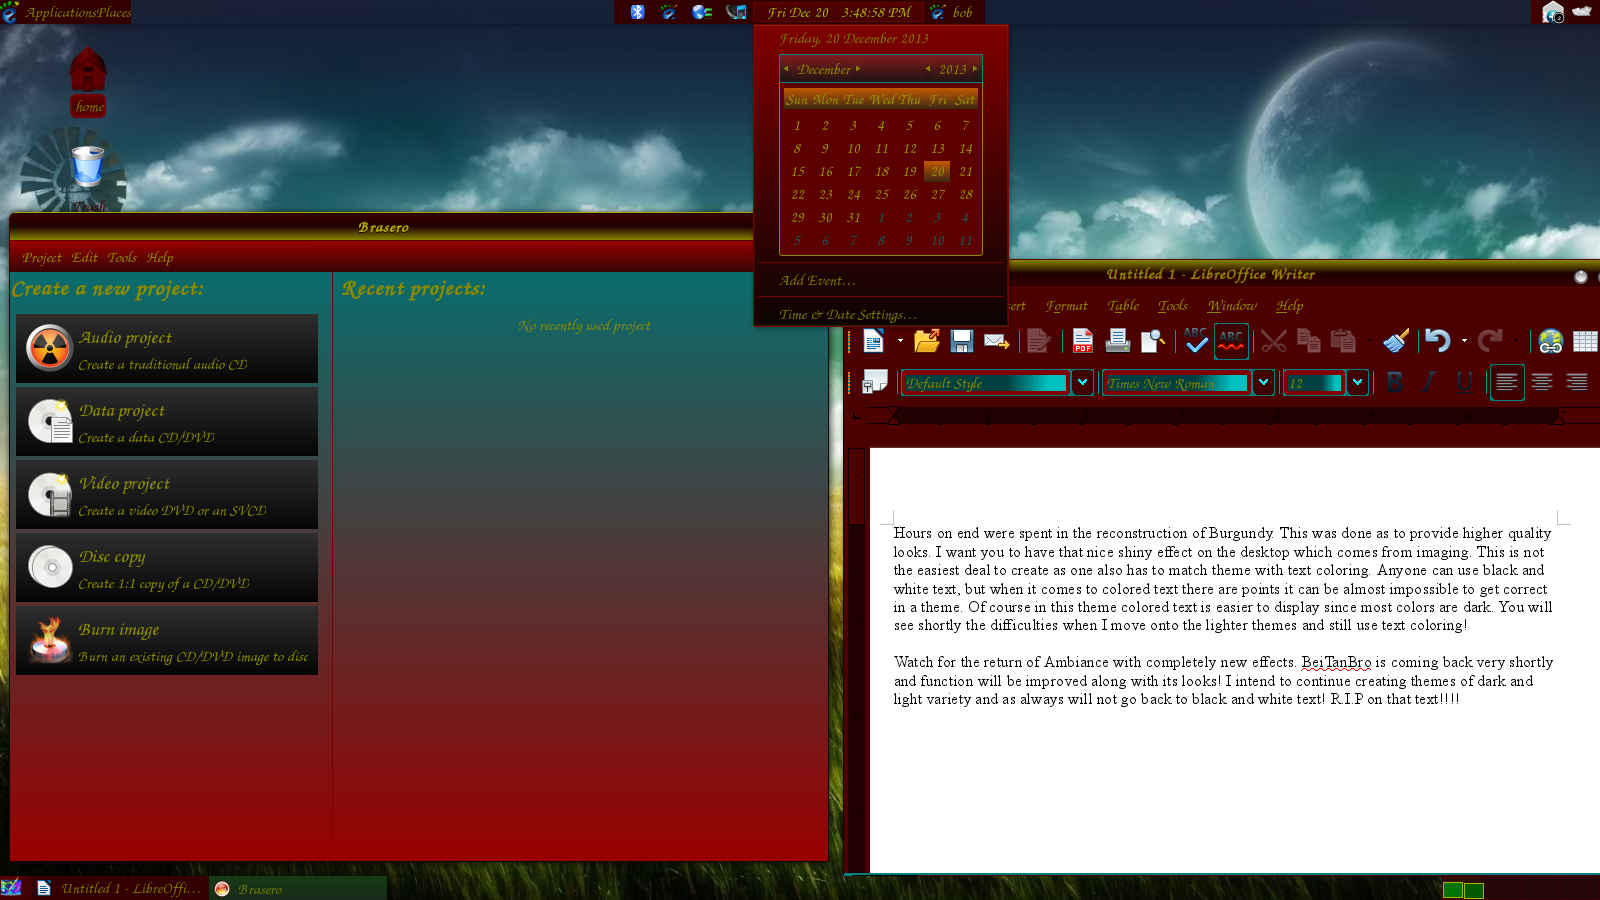
Task: Start an Audio project in Brasero
Action: click(167, 349)
